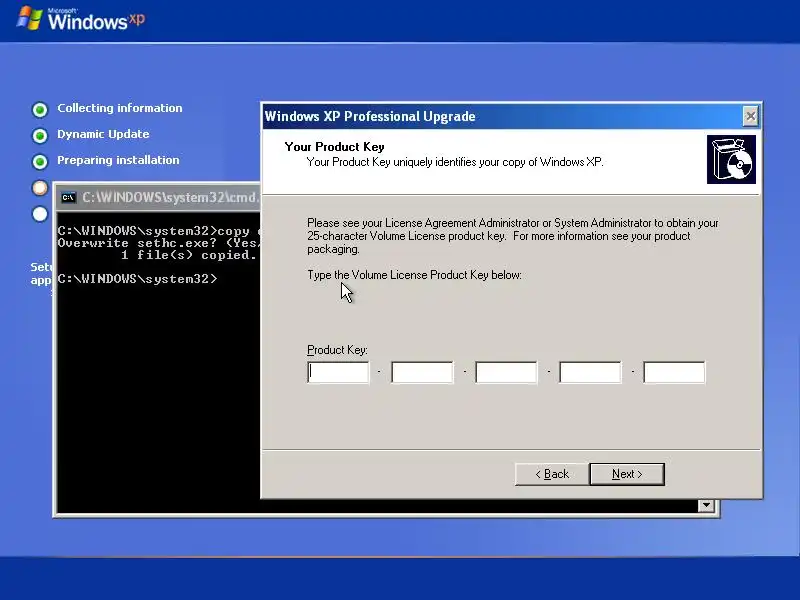Click the Windows XP logo flag

[x=29, y=18]
